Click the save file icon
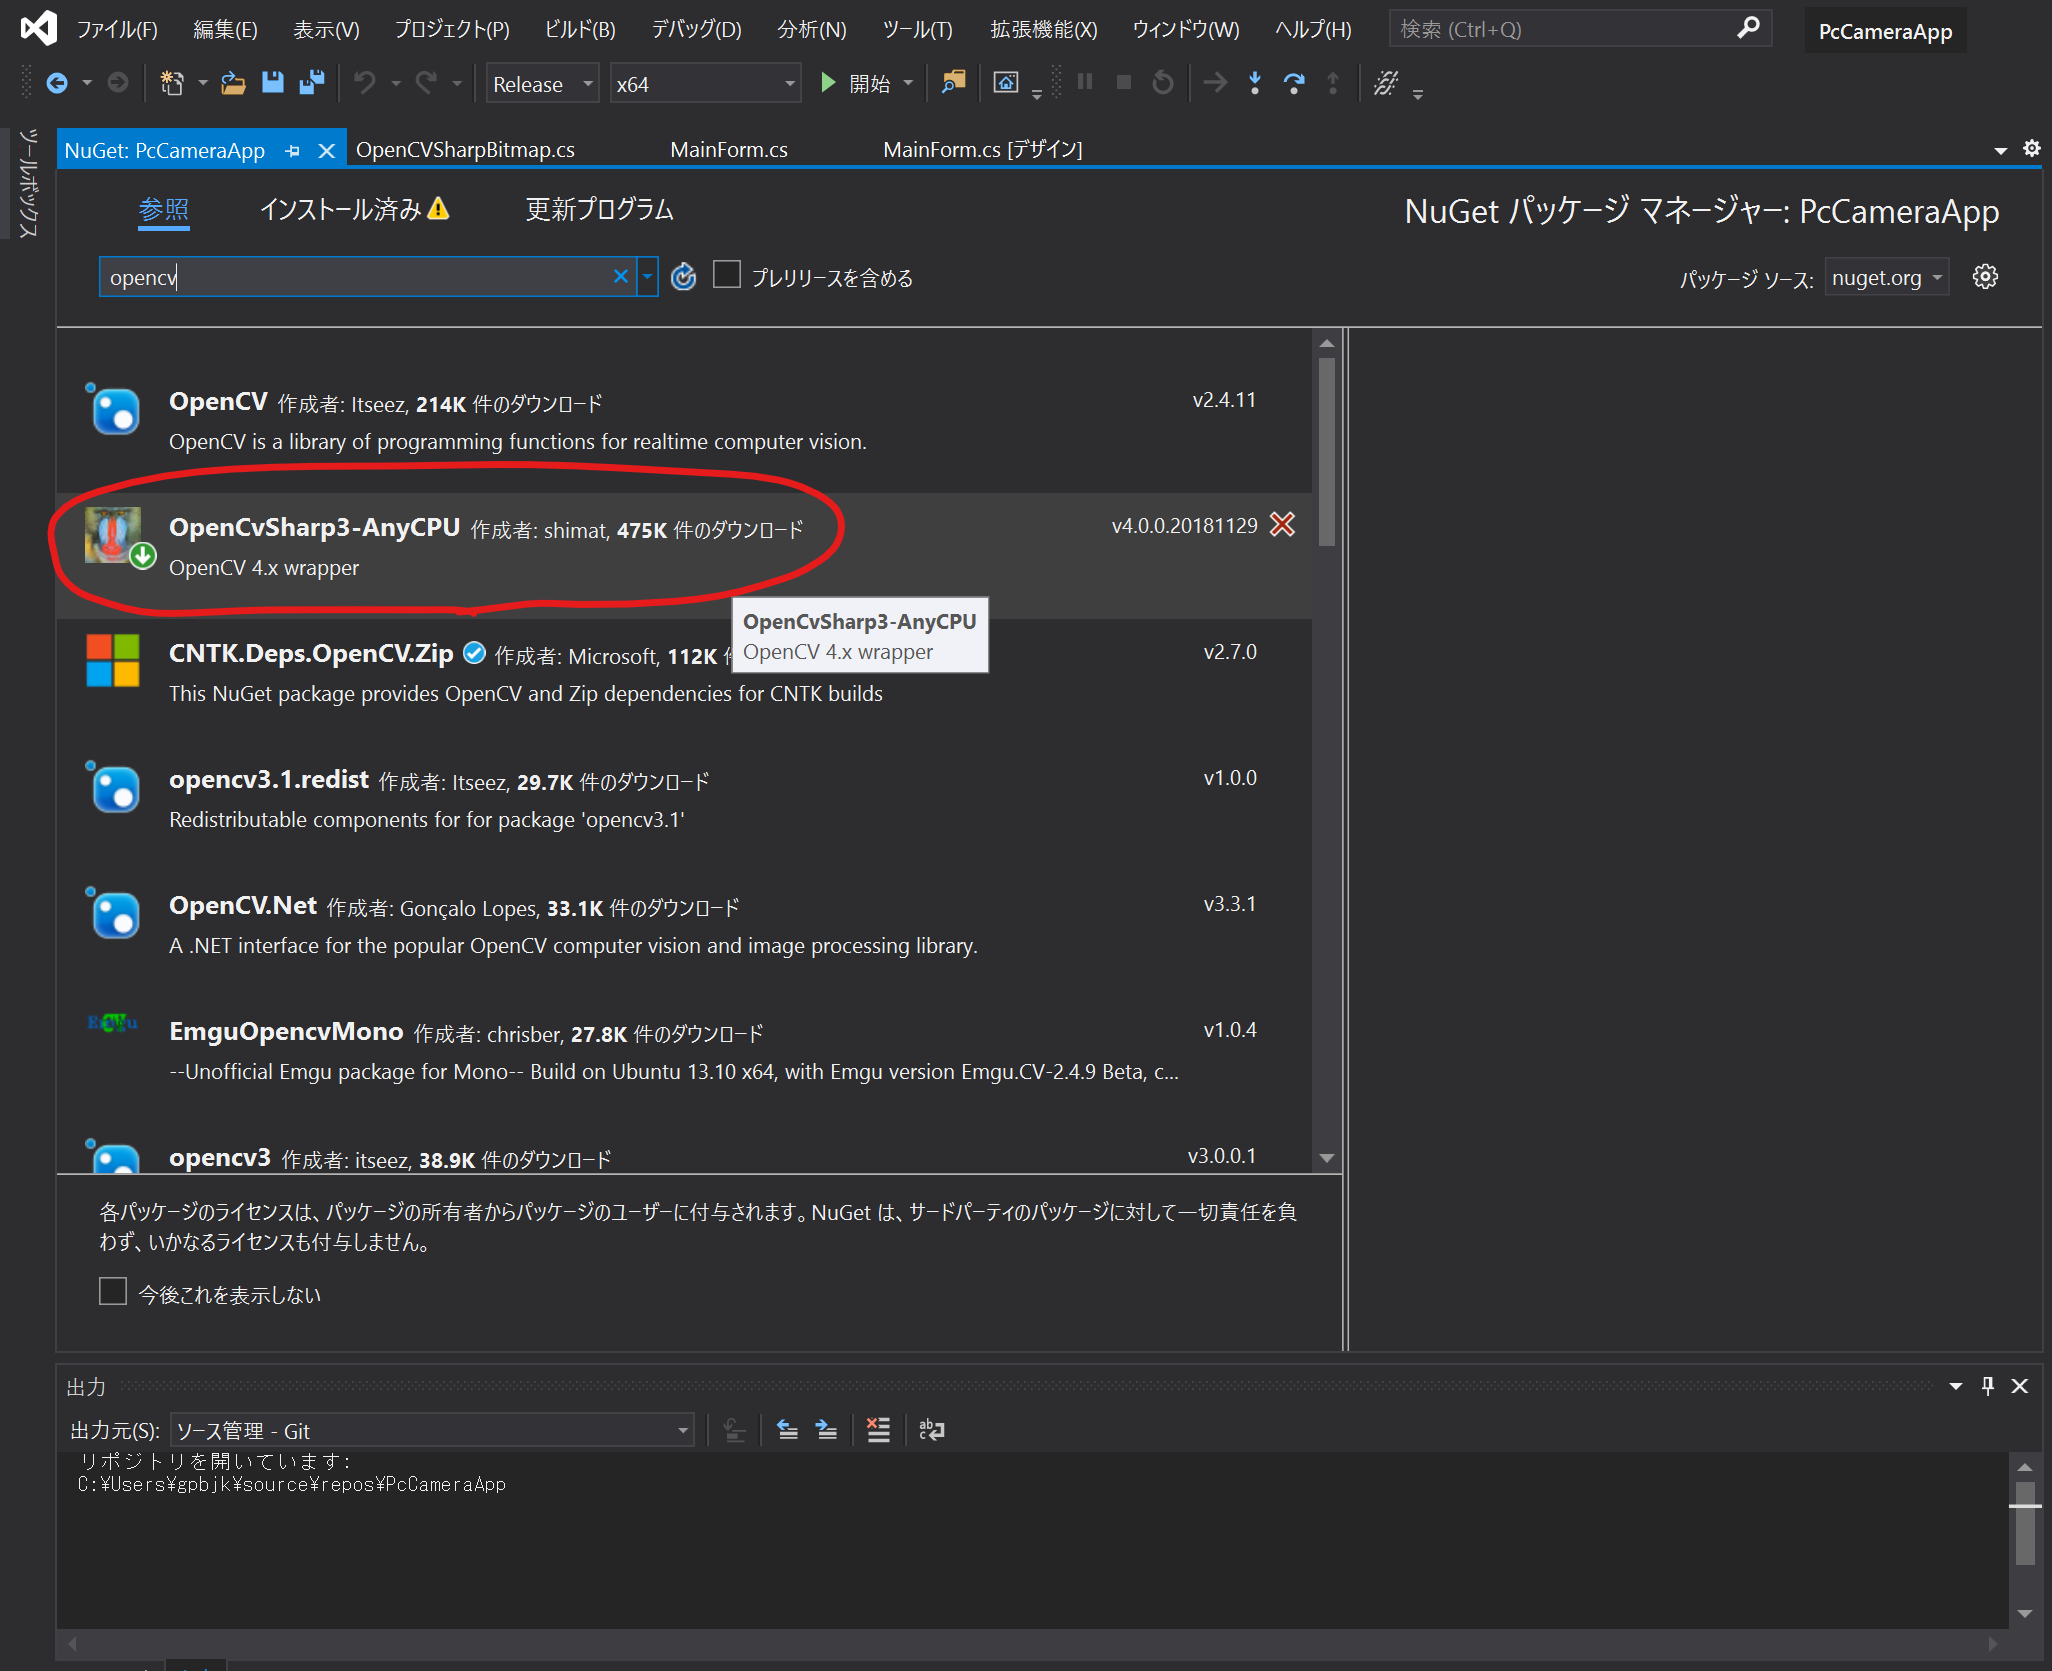Image resolution: width=2052 pixels, height=1671 pixels. click(x=272, y=83)
